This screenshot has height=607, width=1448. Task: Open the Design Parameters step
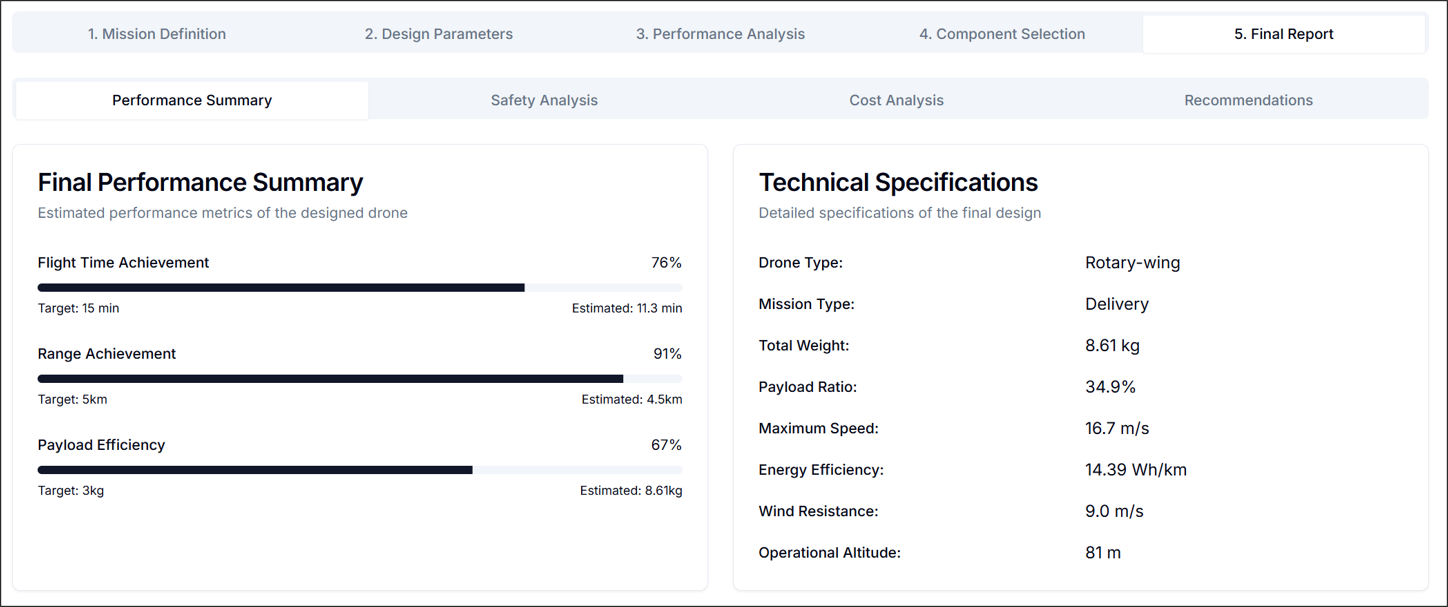438,33
